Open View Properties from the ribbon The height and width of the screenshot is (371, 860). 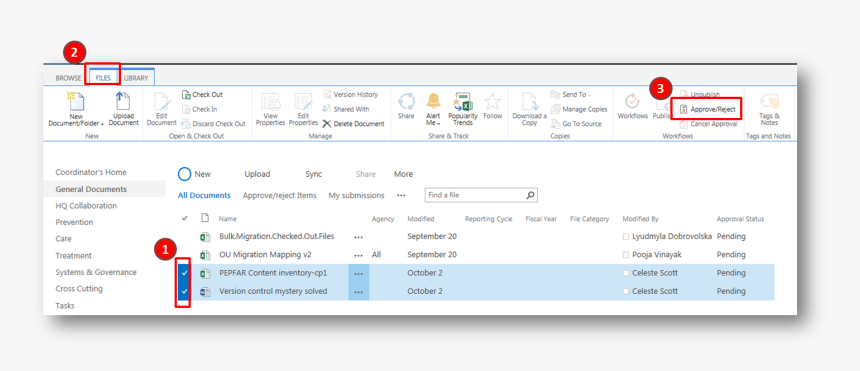tap(271, 109)
